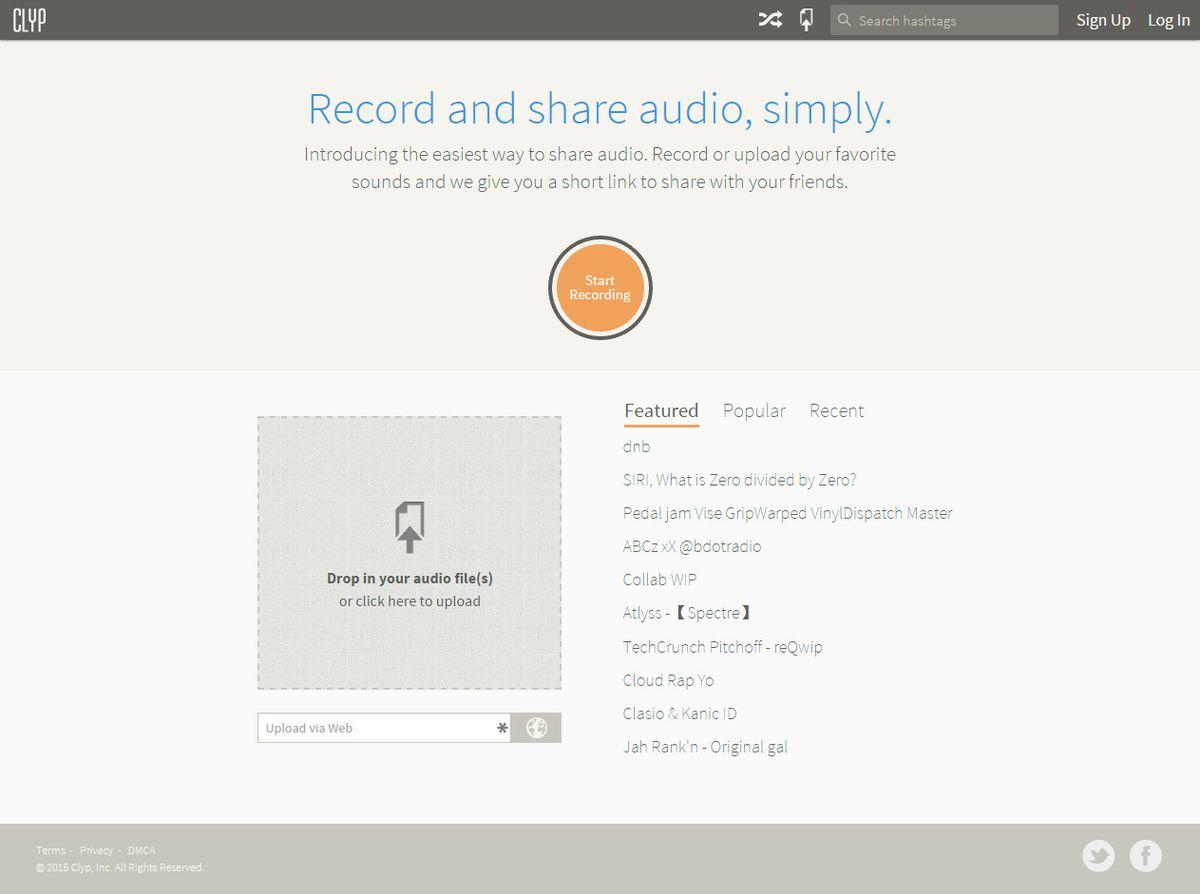Click the shuffle random audio icon
This screenshot has height=894, width=1200.
pyautogui.click(x=769, y=20)
